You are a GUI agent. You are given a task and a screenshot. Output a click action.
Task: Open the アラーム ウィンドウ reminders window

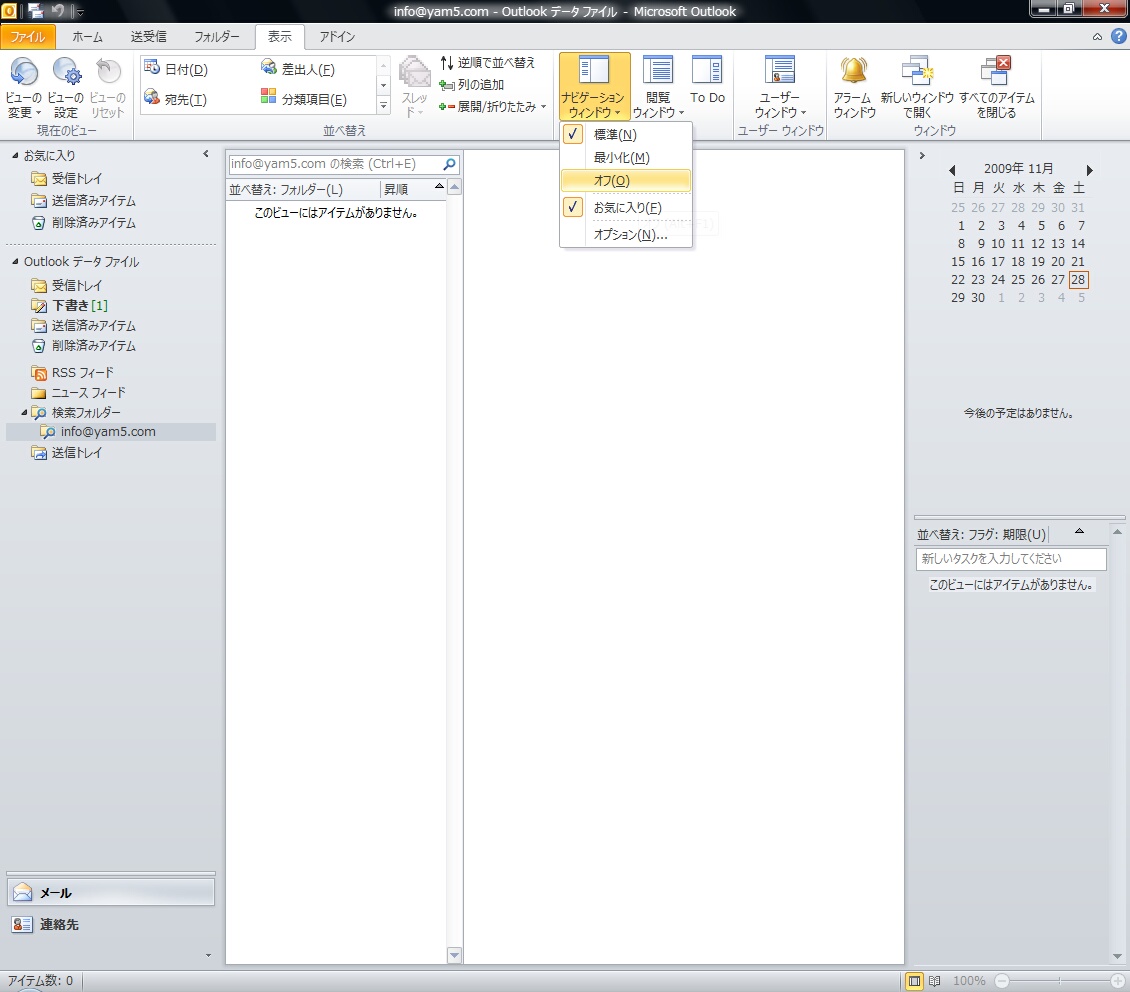coord(854,86)
